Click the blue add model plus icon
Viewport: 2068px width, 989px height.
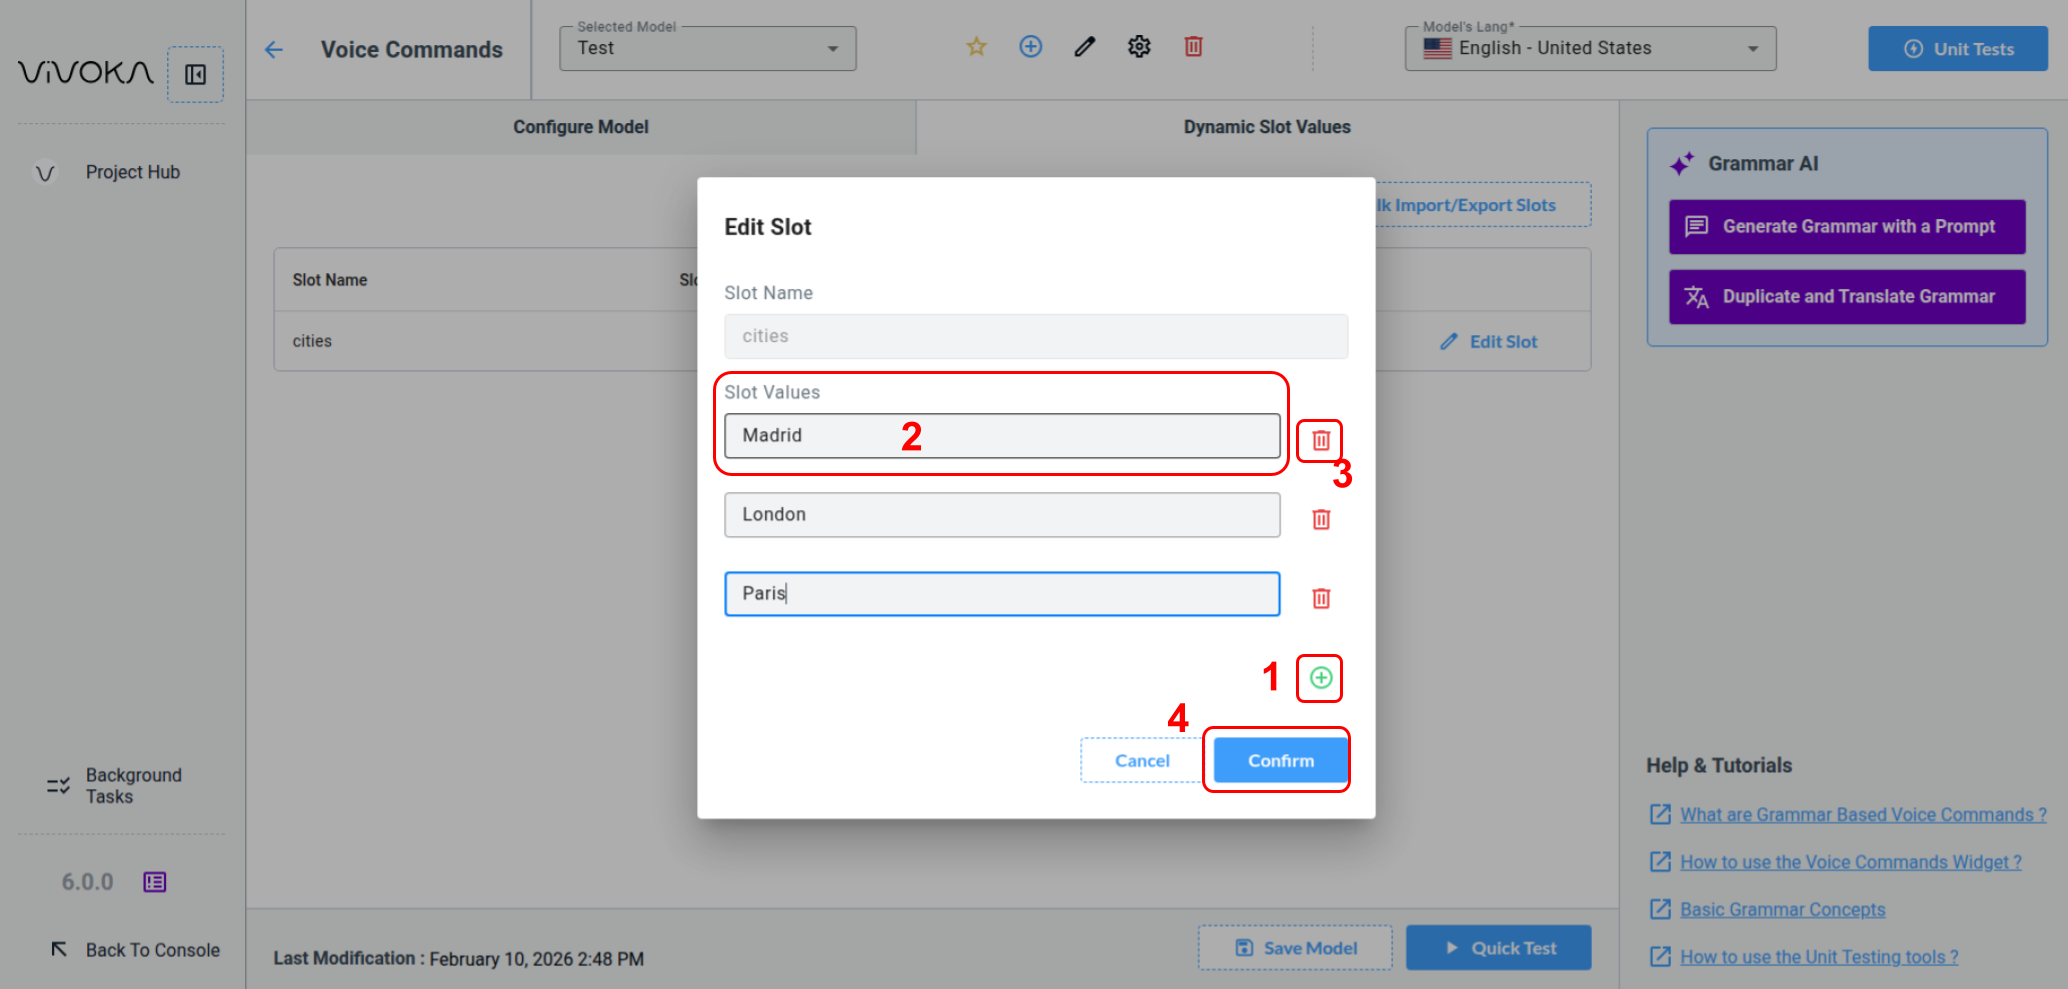(x=1030, y=47)
